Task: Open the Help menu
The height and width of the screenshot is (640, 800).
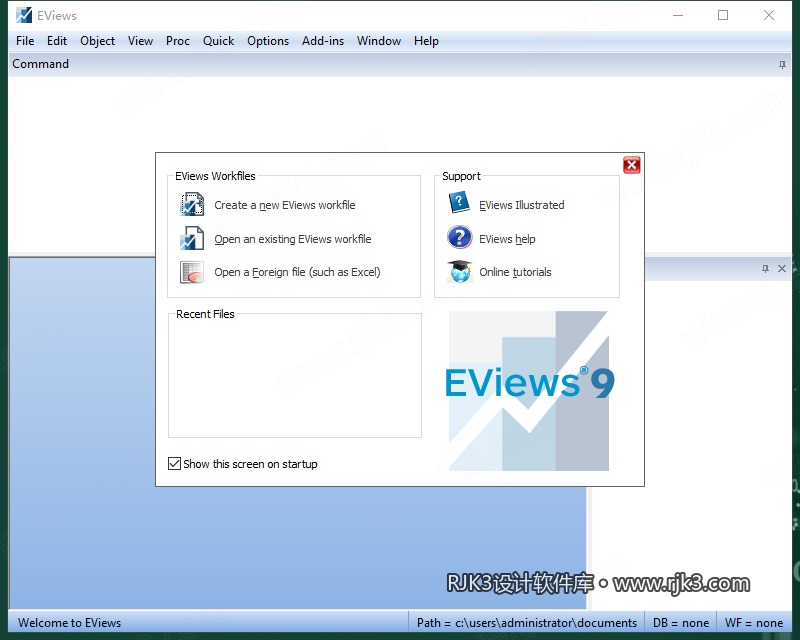Action: pyautogui.click(x=426, y=41)
